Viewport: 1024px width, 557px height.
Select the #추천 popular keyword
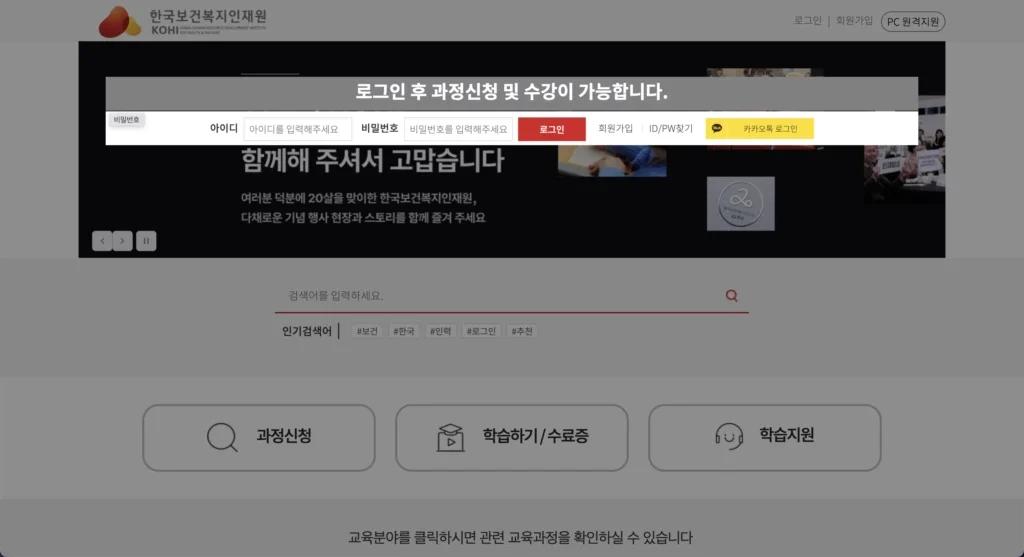coord(522,331)
